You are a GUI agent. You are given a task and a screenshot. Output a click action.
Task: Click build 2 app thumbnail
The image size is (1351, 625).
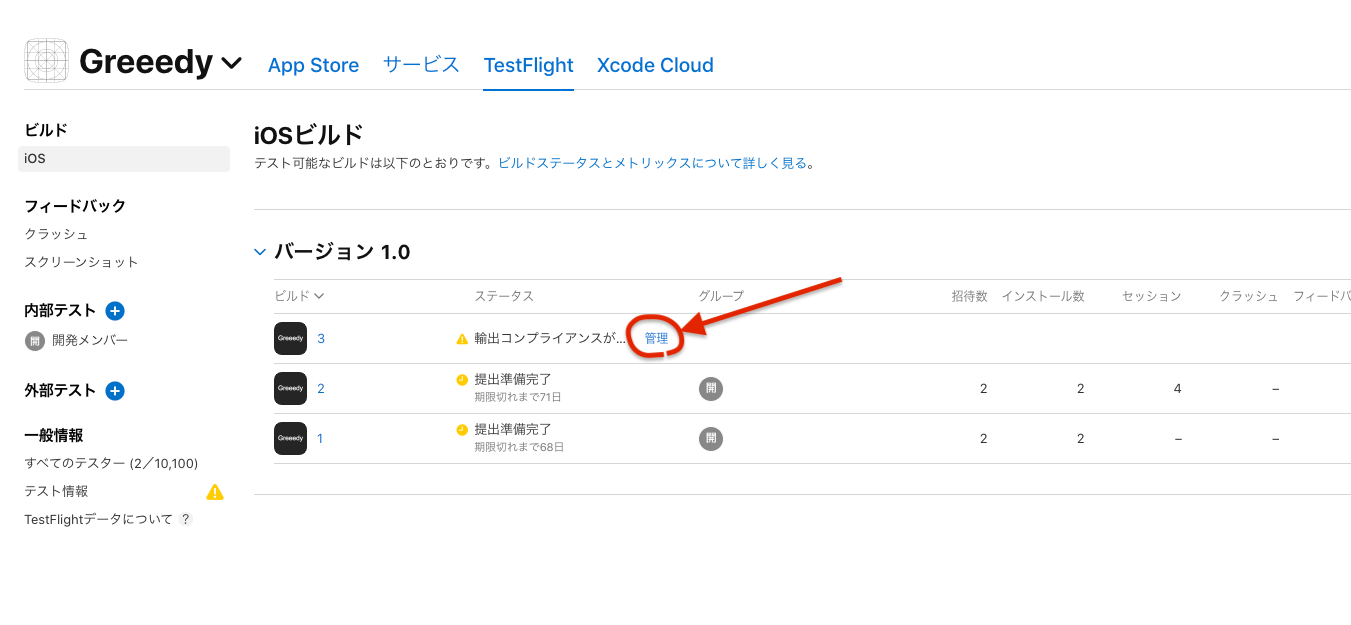pyautogui.click(x=290, y=388)
